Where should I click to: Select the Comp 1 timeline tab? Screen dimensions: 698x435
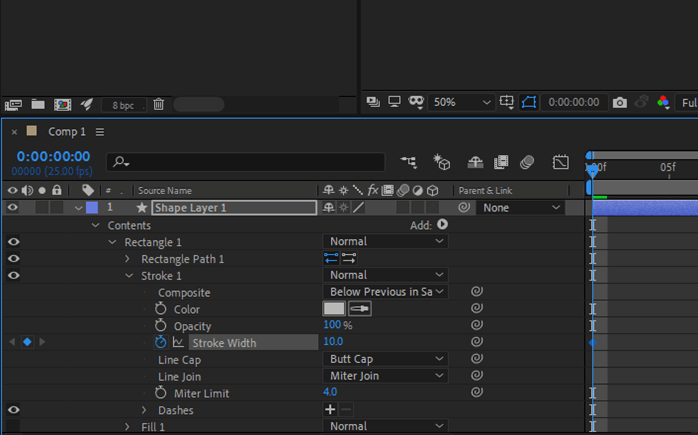coord(67,132)
